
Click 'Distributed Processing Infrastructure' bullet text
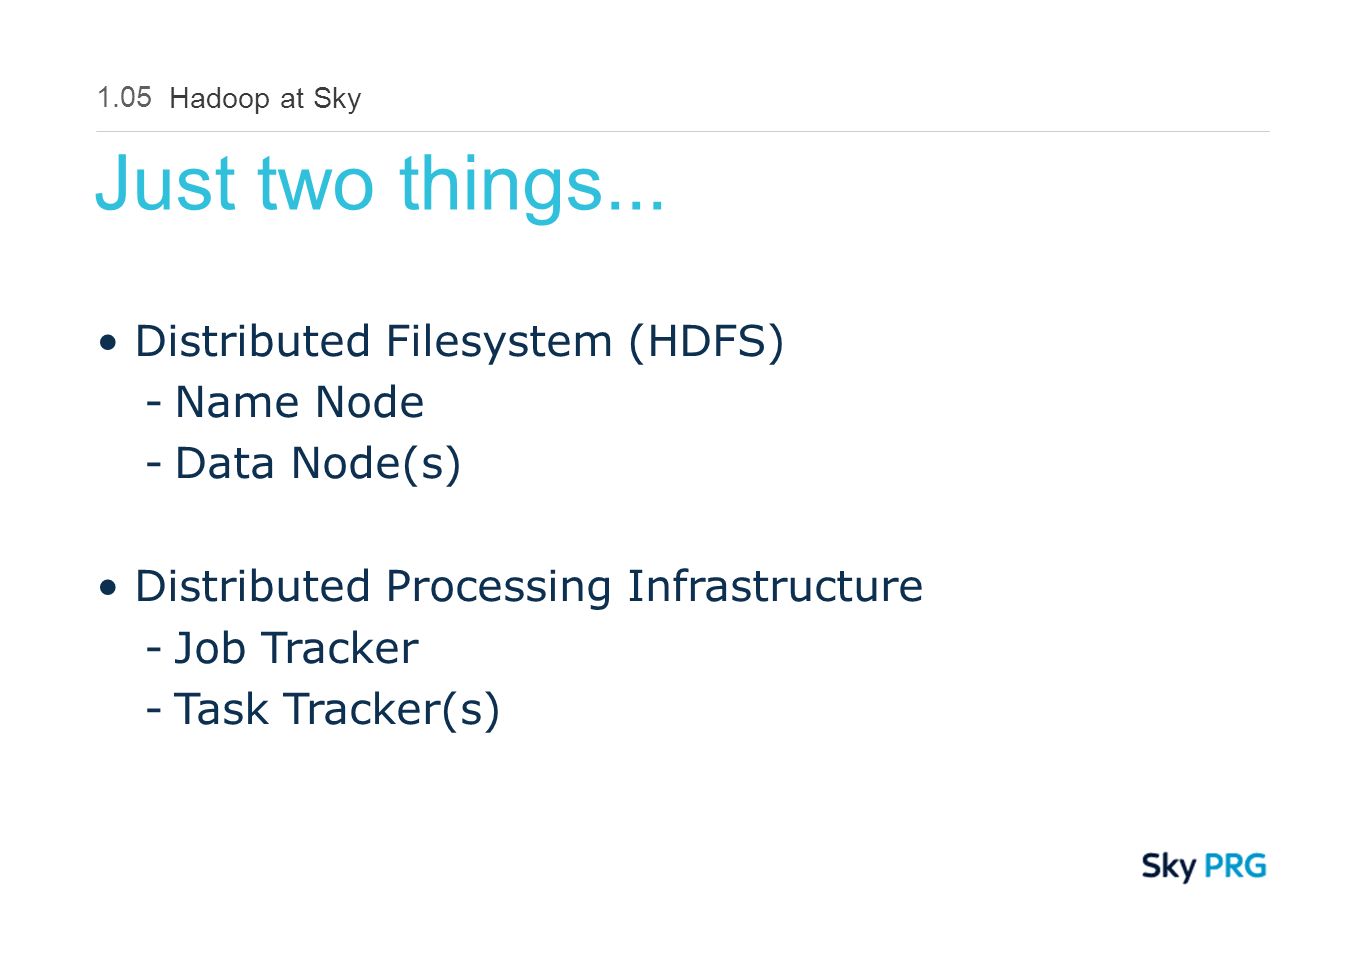coord(529,587)
